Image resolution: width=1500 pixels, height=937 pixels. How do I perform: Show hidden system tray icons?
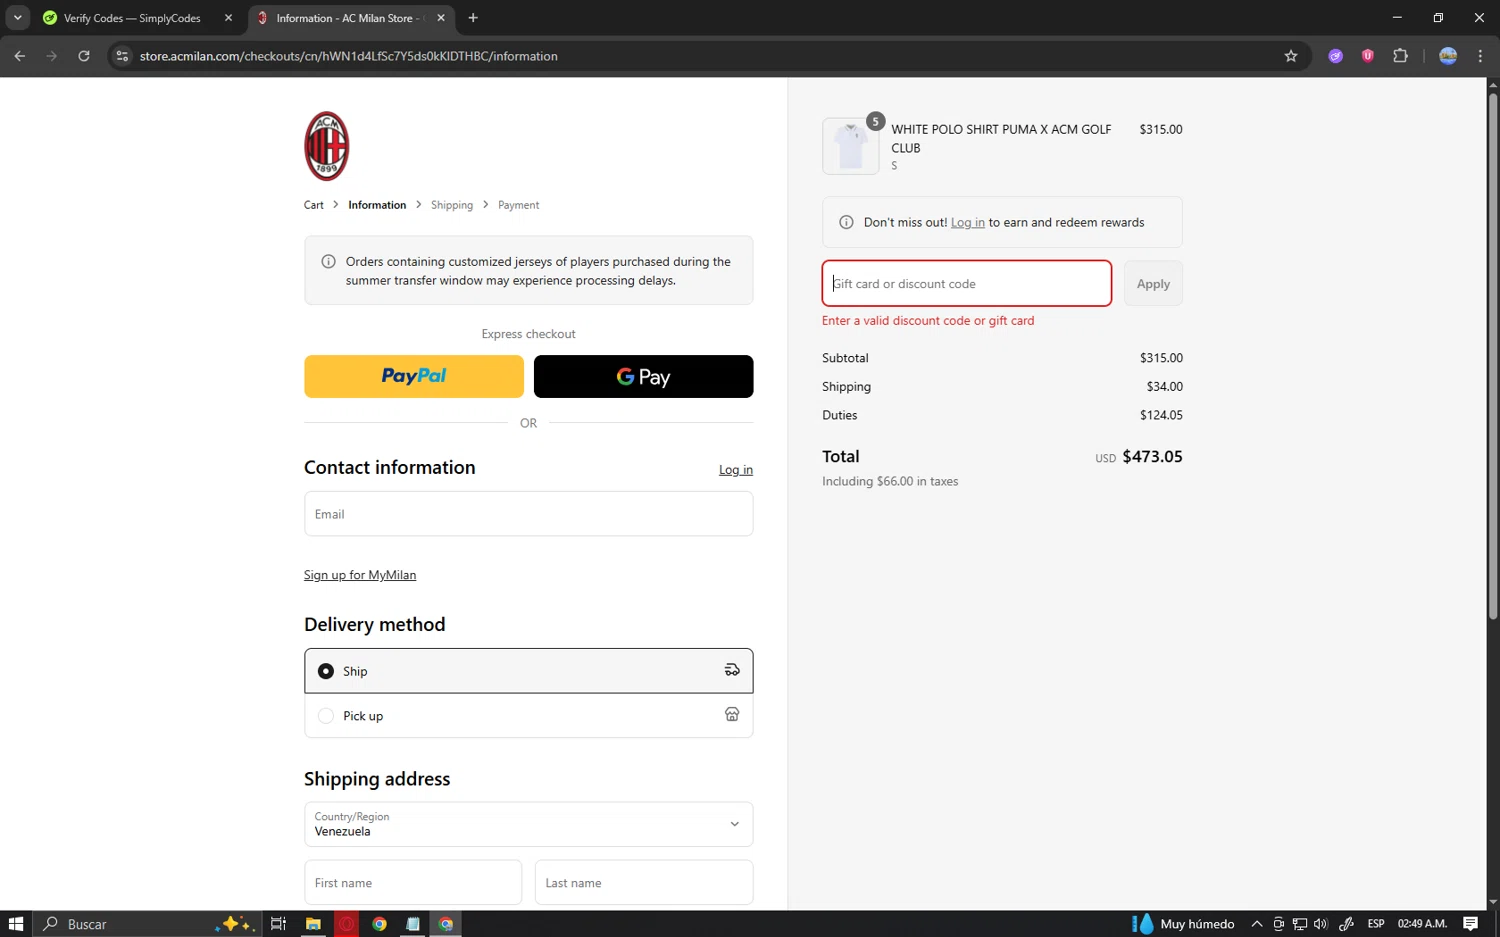[1257, 923]
